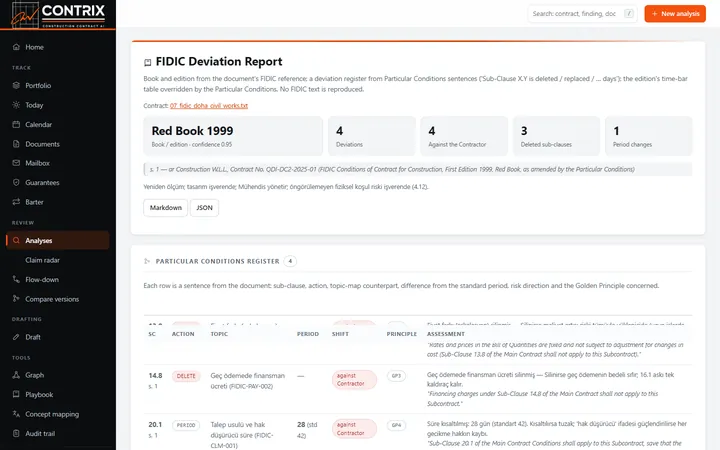Go to Today view
720x450 pixels.
point(58,105)
